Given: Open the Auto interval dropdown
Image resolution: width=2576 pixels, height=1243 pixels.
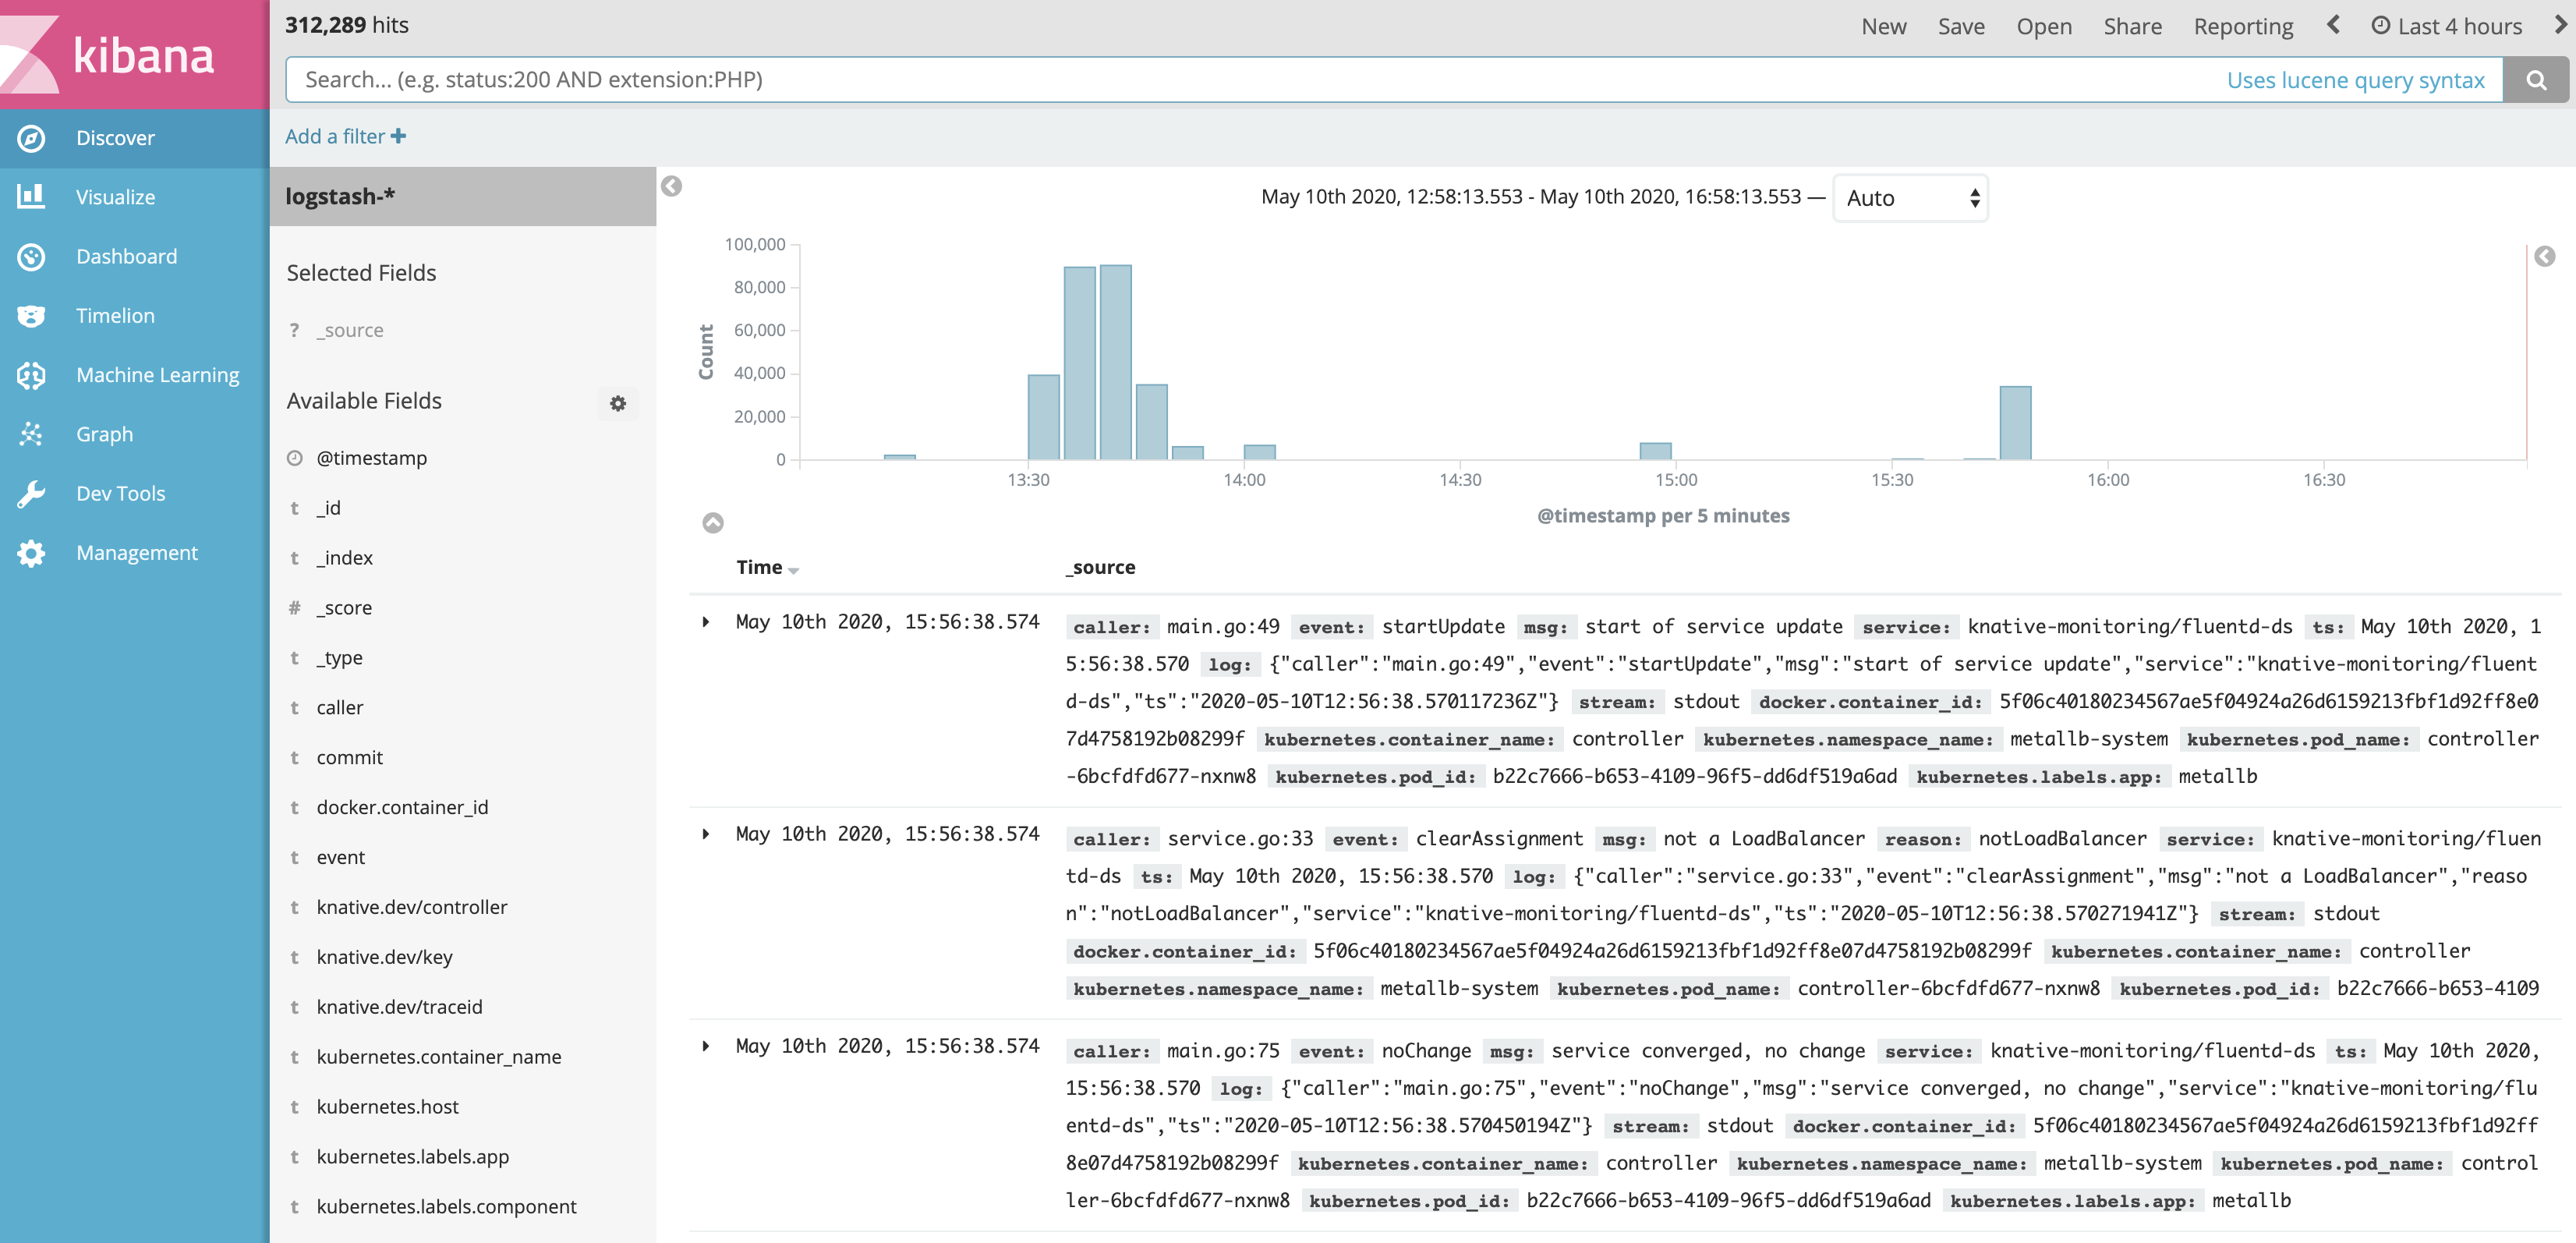Looking at the screenshot, I should tap(1909, 198).
